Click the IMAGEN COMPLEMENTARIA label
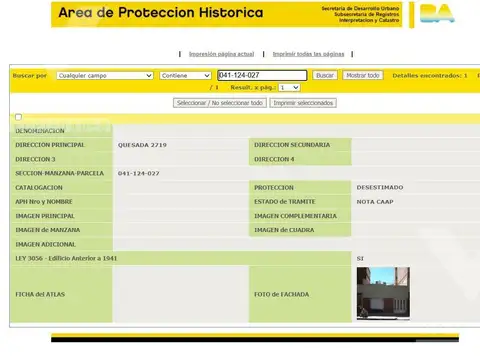This screenshot has height=360, width=480. click(x=295, y=216)
